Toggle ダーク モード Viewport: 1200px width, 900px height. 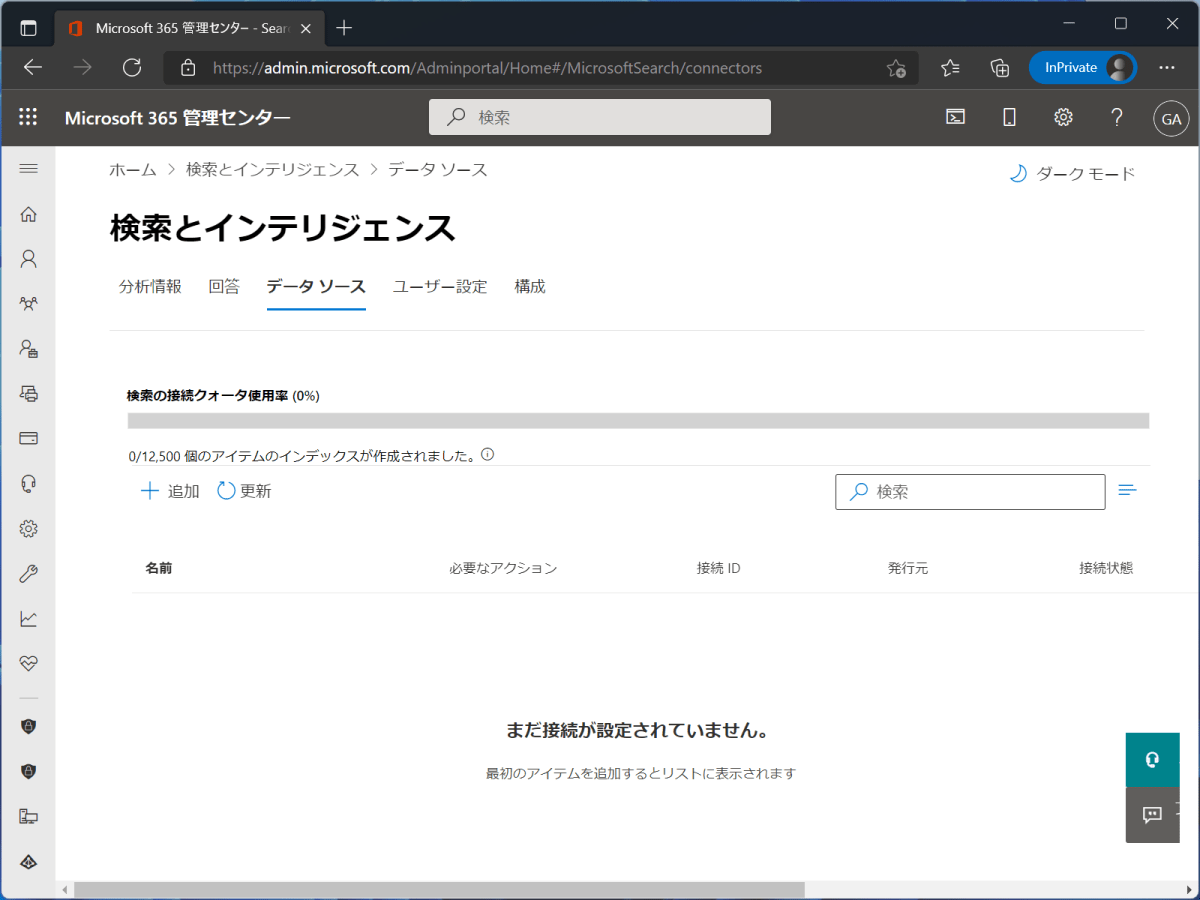[1072, 174]
